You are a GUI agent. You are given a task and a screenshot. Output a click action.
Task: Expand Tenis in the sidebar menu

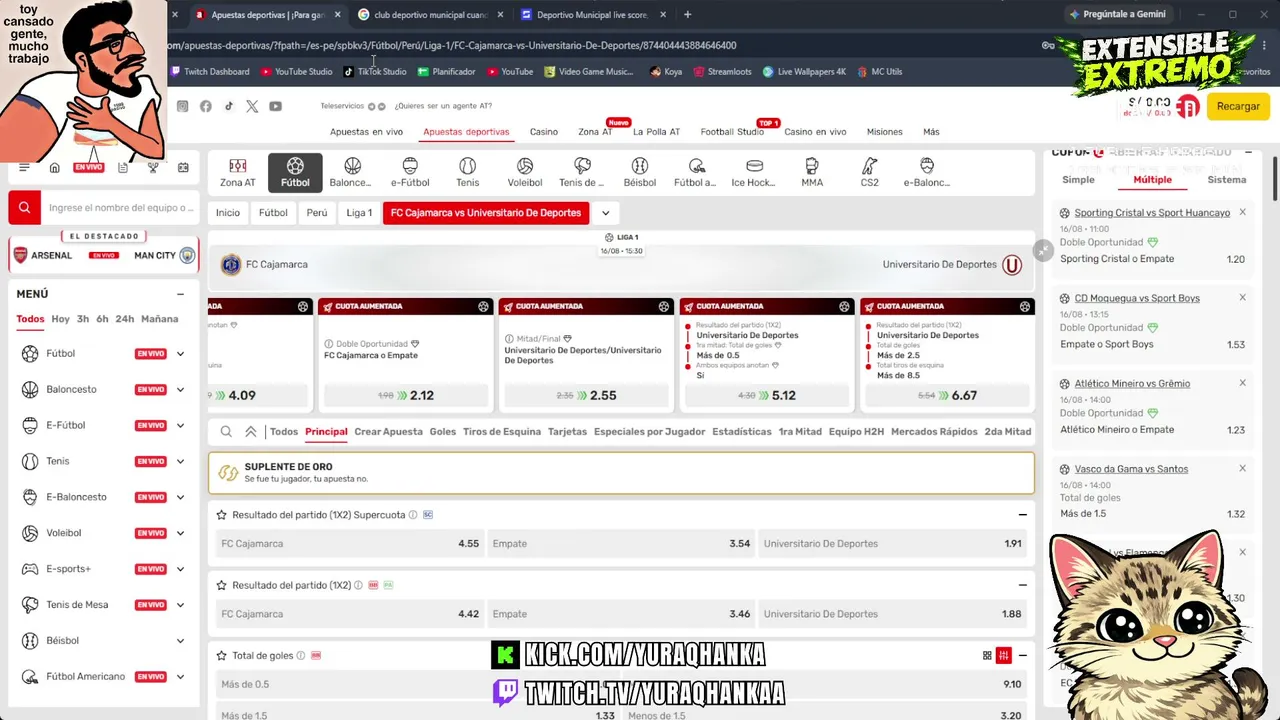pyautogui.click(x=180, y=462)
